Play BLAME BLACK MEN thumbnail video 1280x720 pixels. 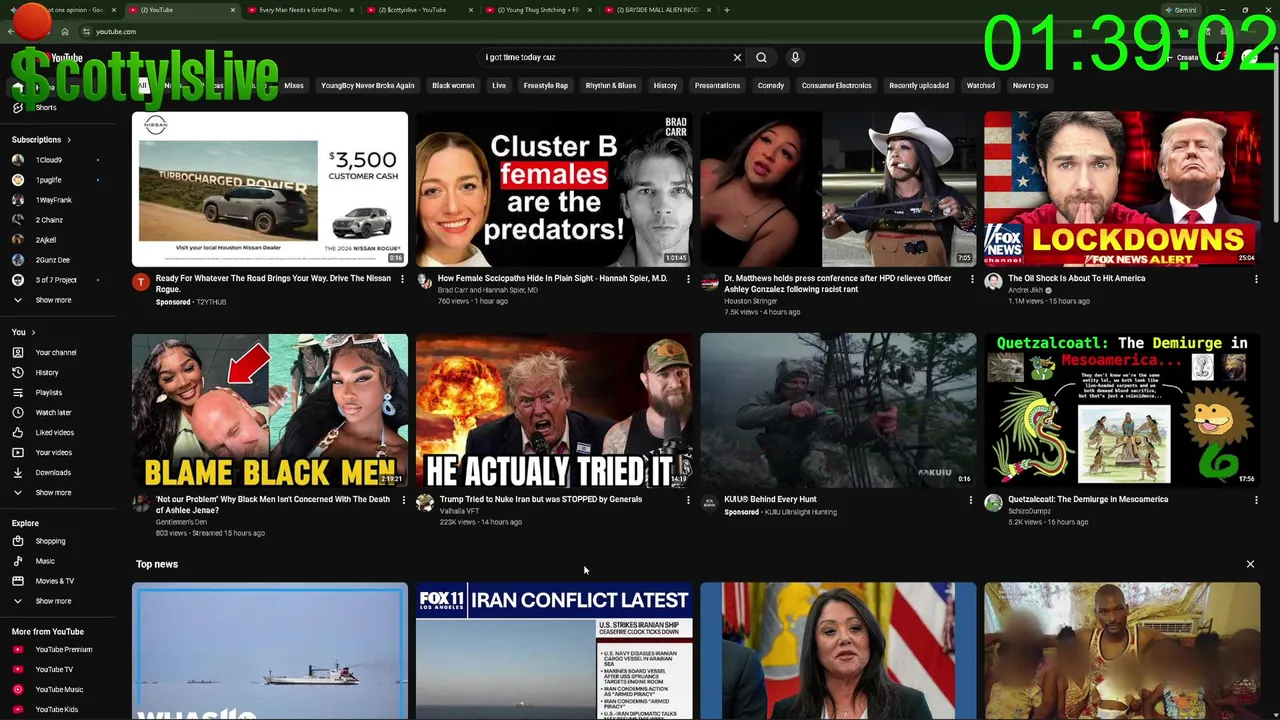click(x=270, y=411)
